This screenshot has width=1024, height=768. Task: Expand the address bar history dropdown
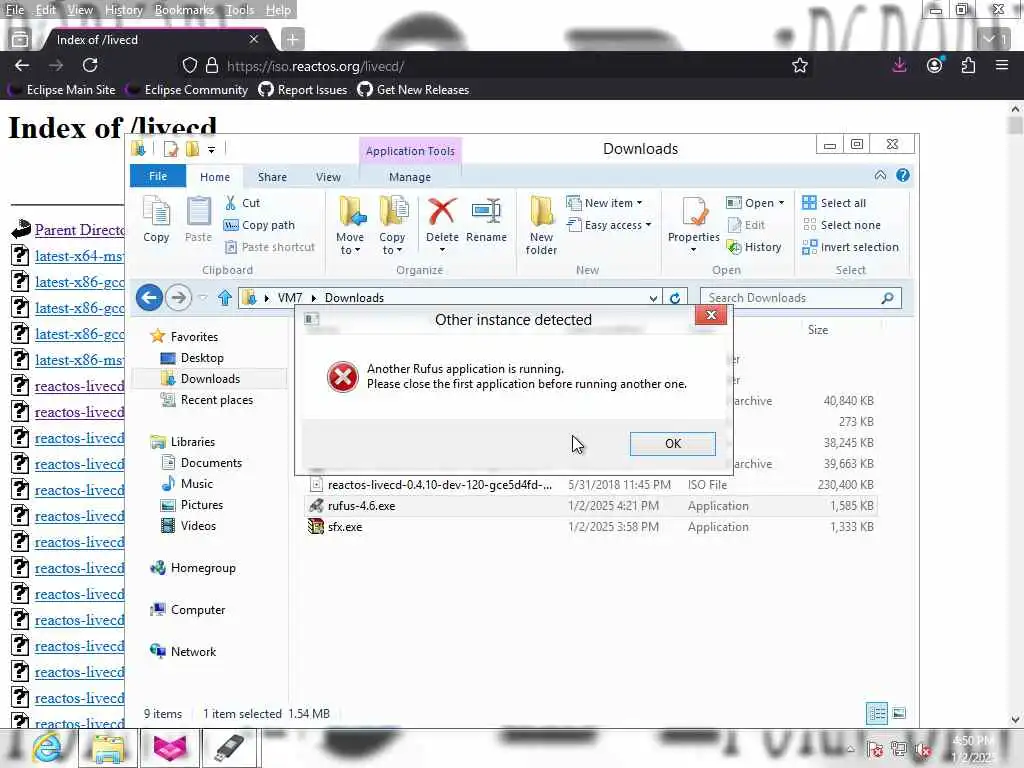[653, 298]
